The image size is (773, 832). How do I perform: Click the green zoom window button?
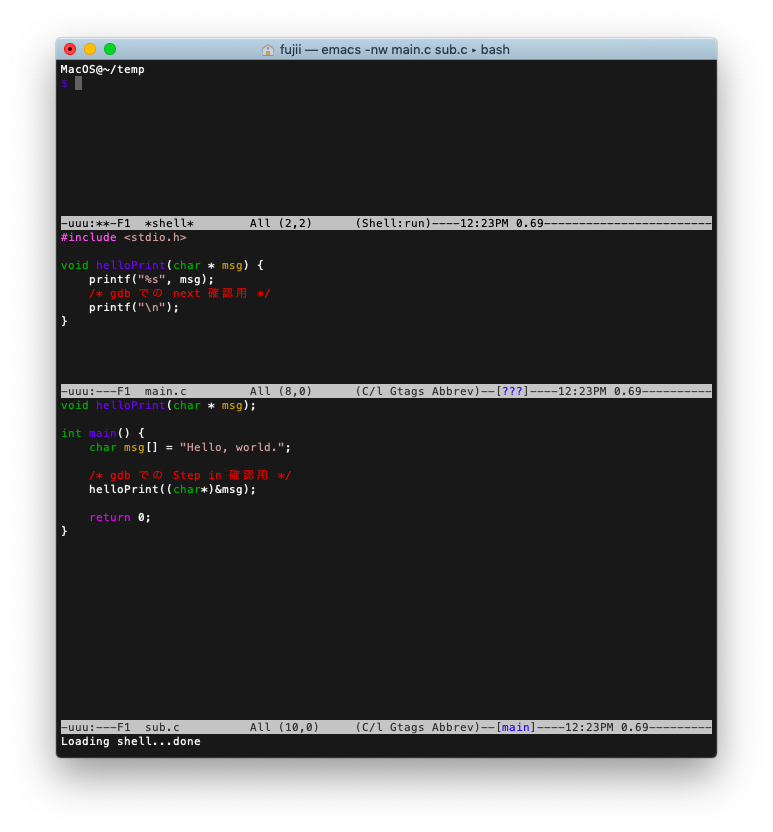tap(110, 49)
